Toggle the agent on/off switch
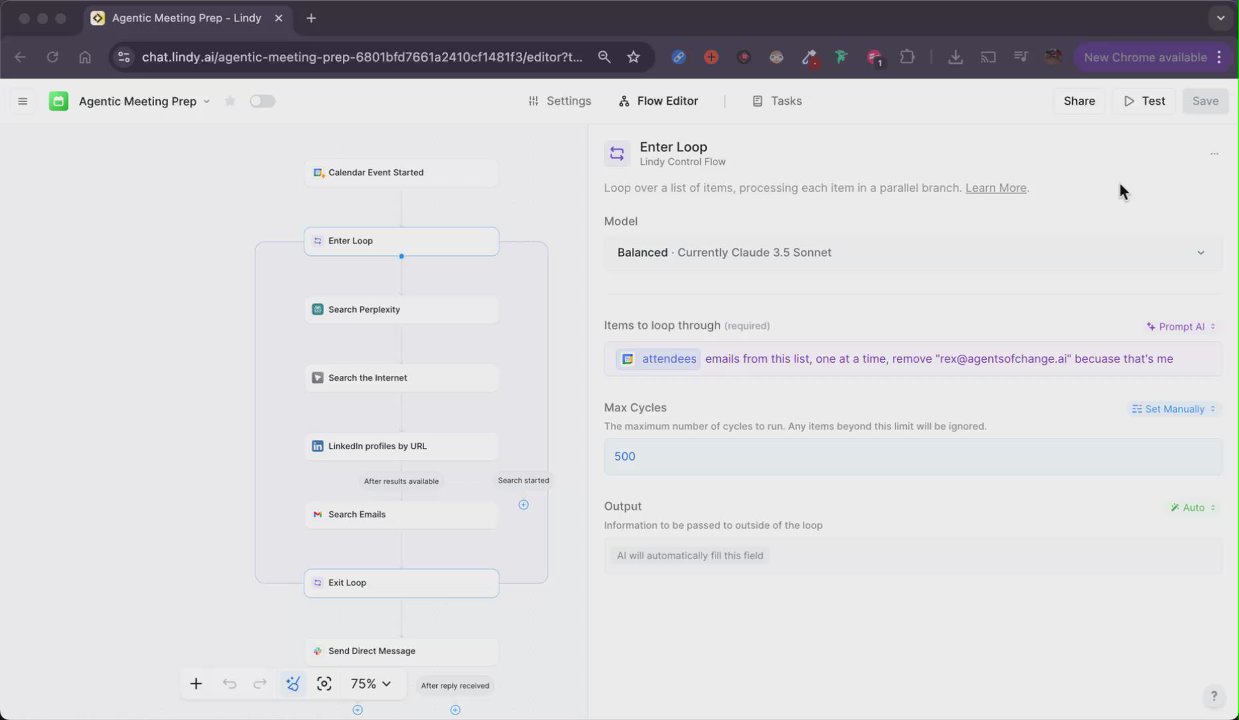Image resolution: width=1239 pixels, height=720 pixels. point(262,101)
